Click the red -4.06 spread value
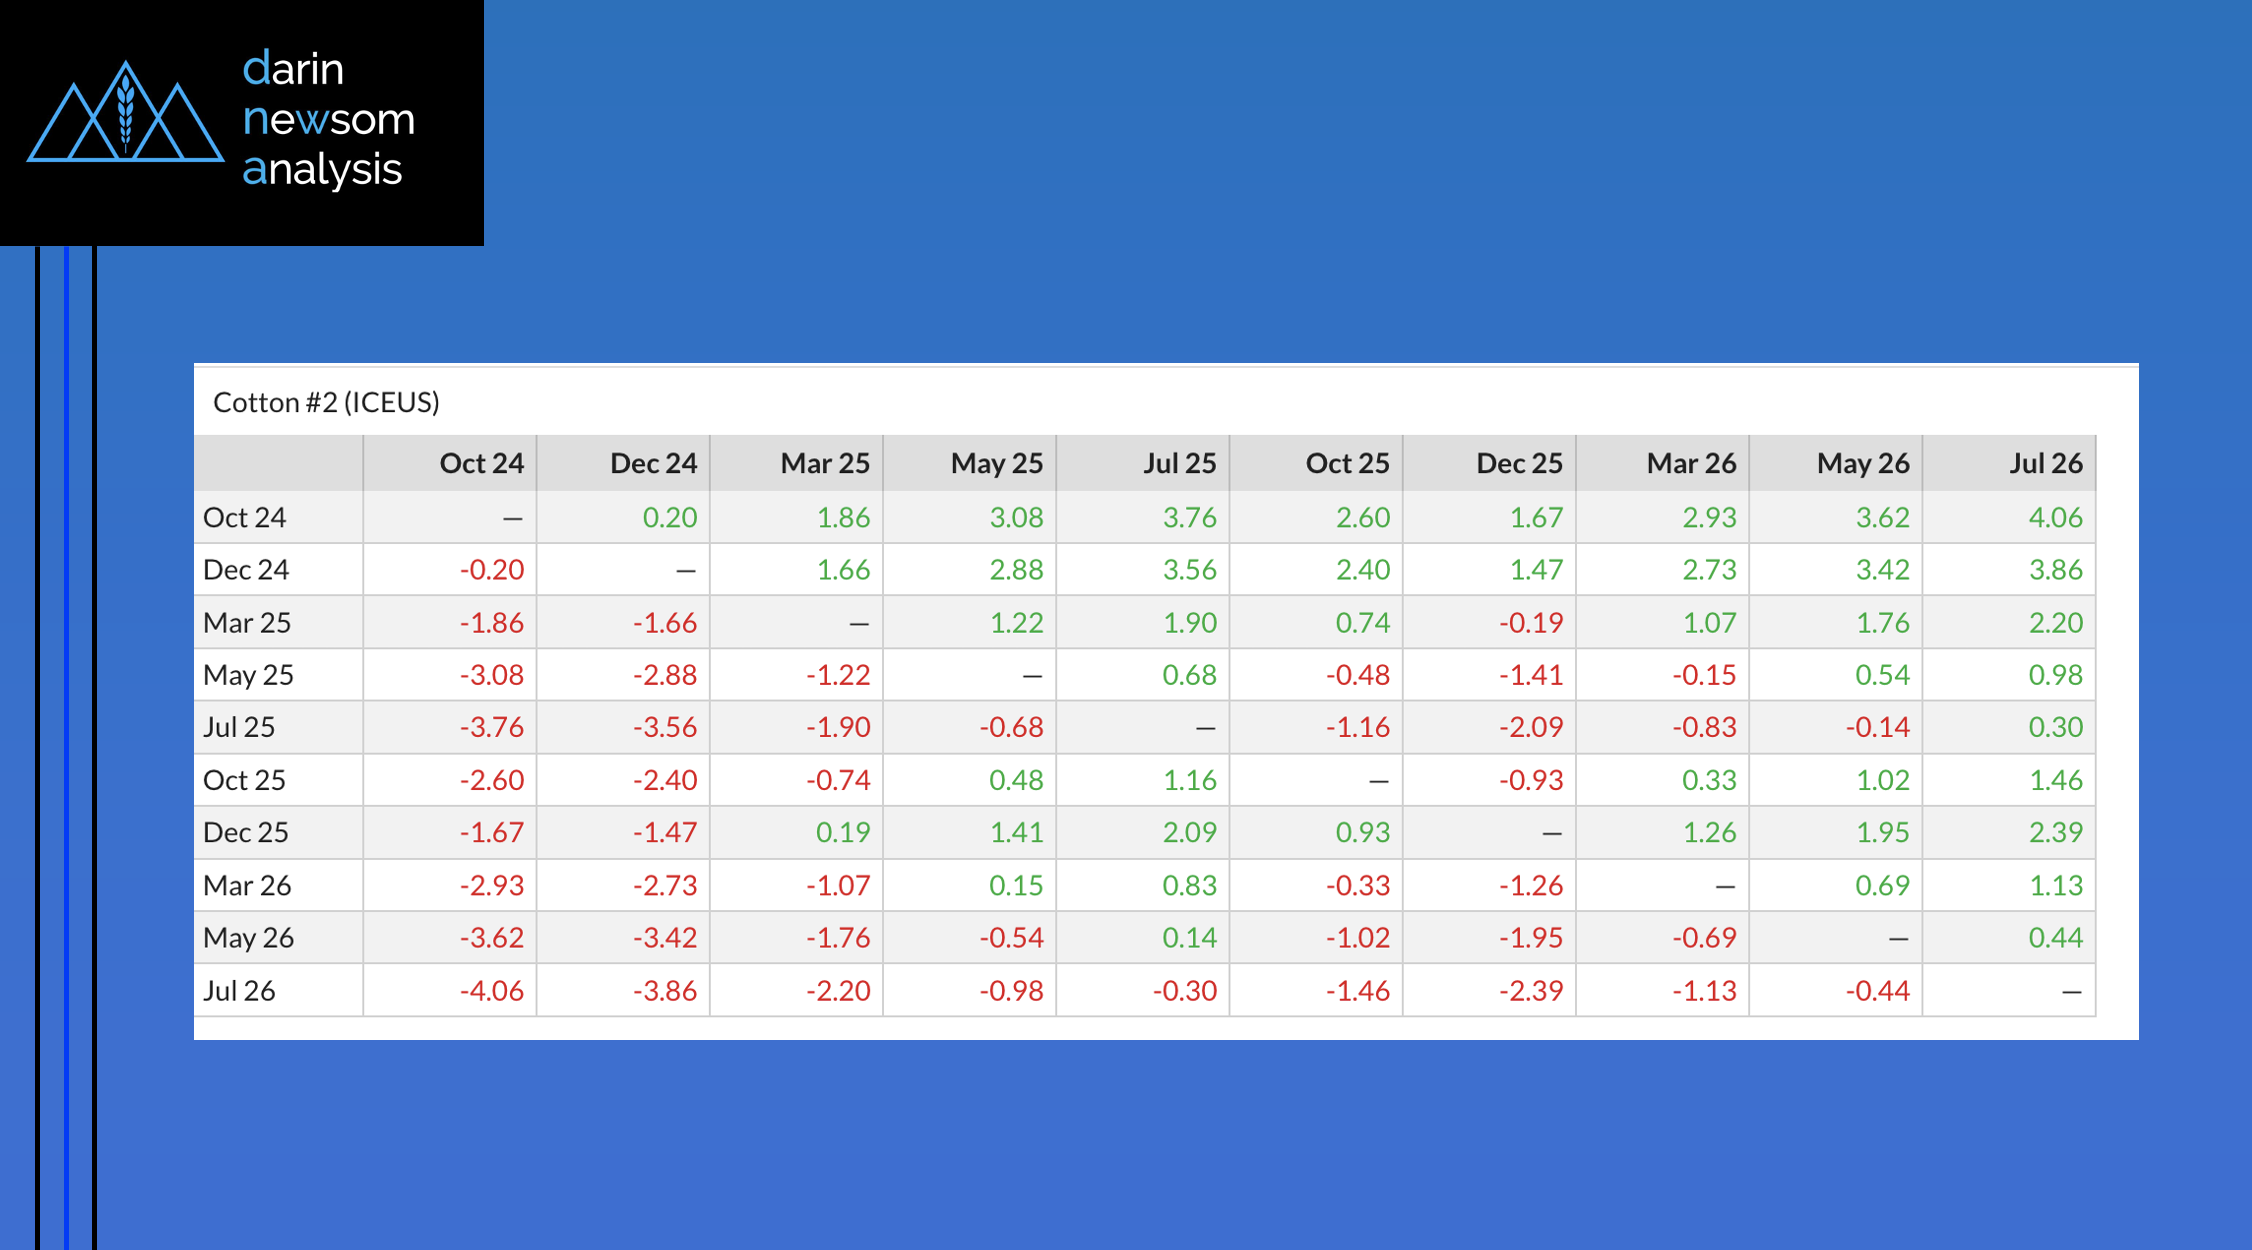2252x1250 pixels. 491,990
